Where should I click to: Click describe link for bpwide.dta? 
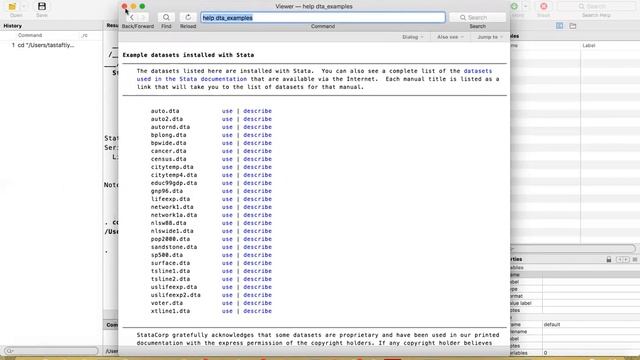pos(258,143)
